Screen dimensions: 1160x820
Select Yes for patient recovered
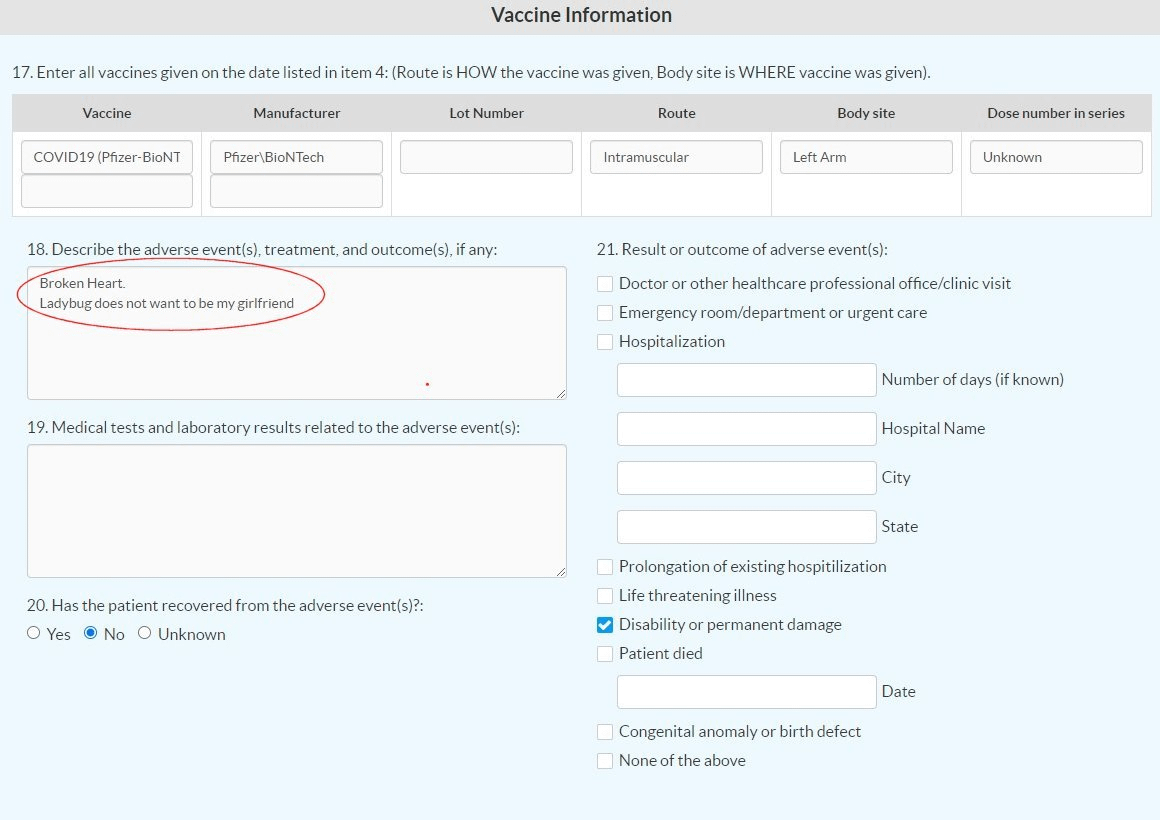point(34,633)
